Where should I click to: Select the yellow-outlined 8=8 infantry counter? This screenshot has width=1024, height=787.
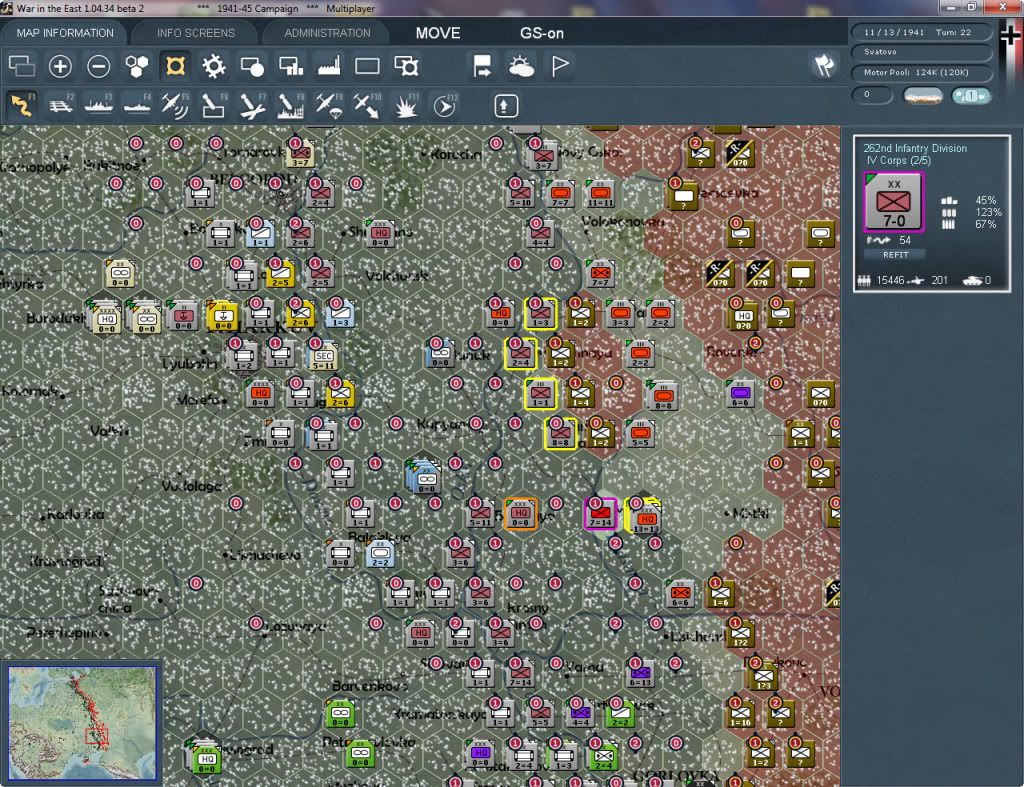(560, 434)
